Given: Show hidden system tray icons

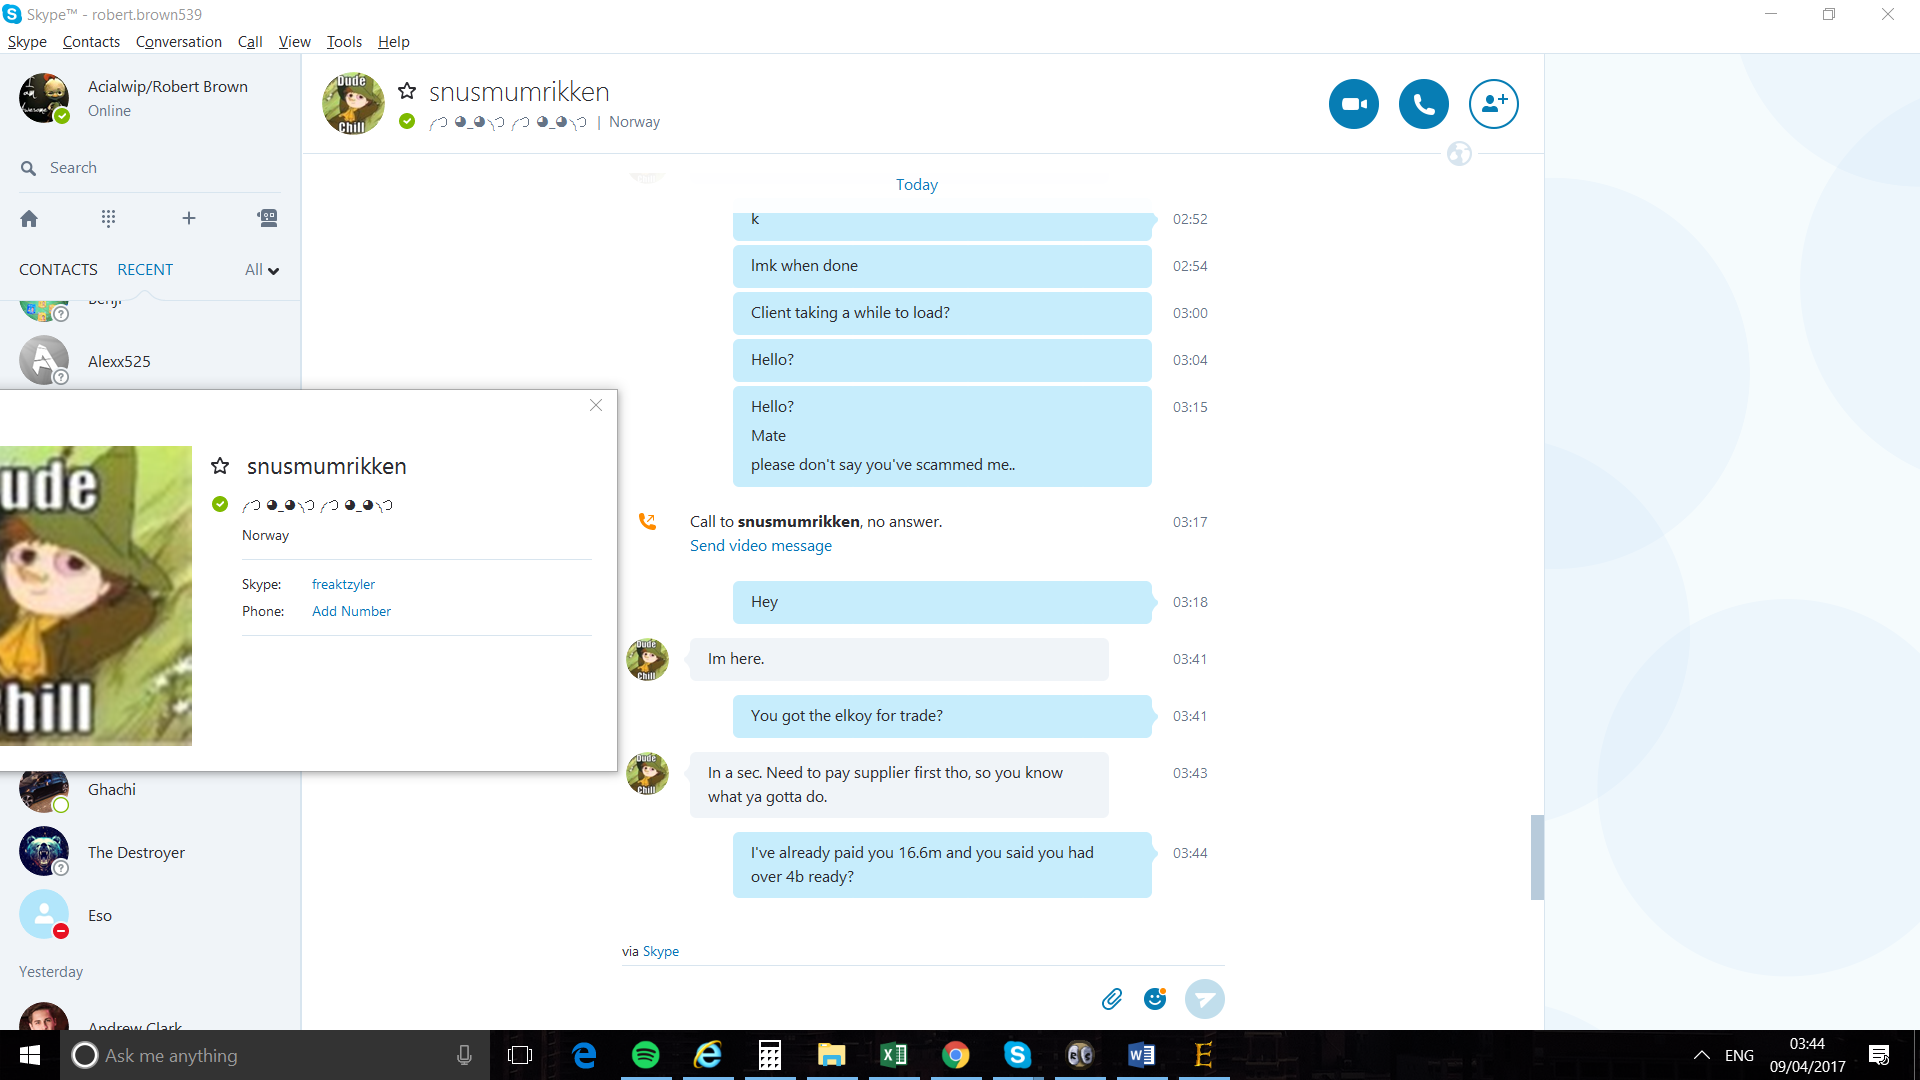Looking at the screenshot, I should click(1700, 1055).
